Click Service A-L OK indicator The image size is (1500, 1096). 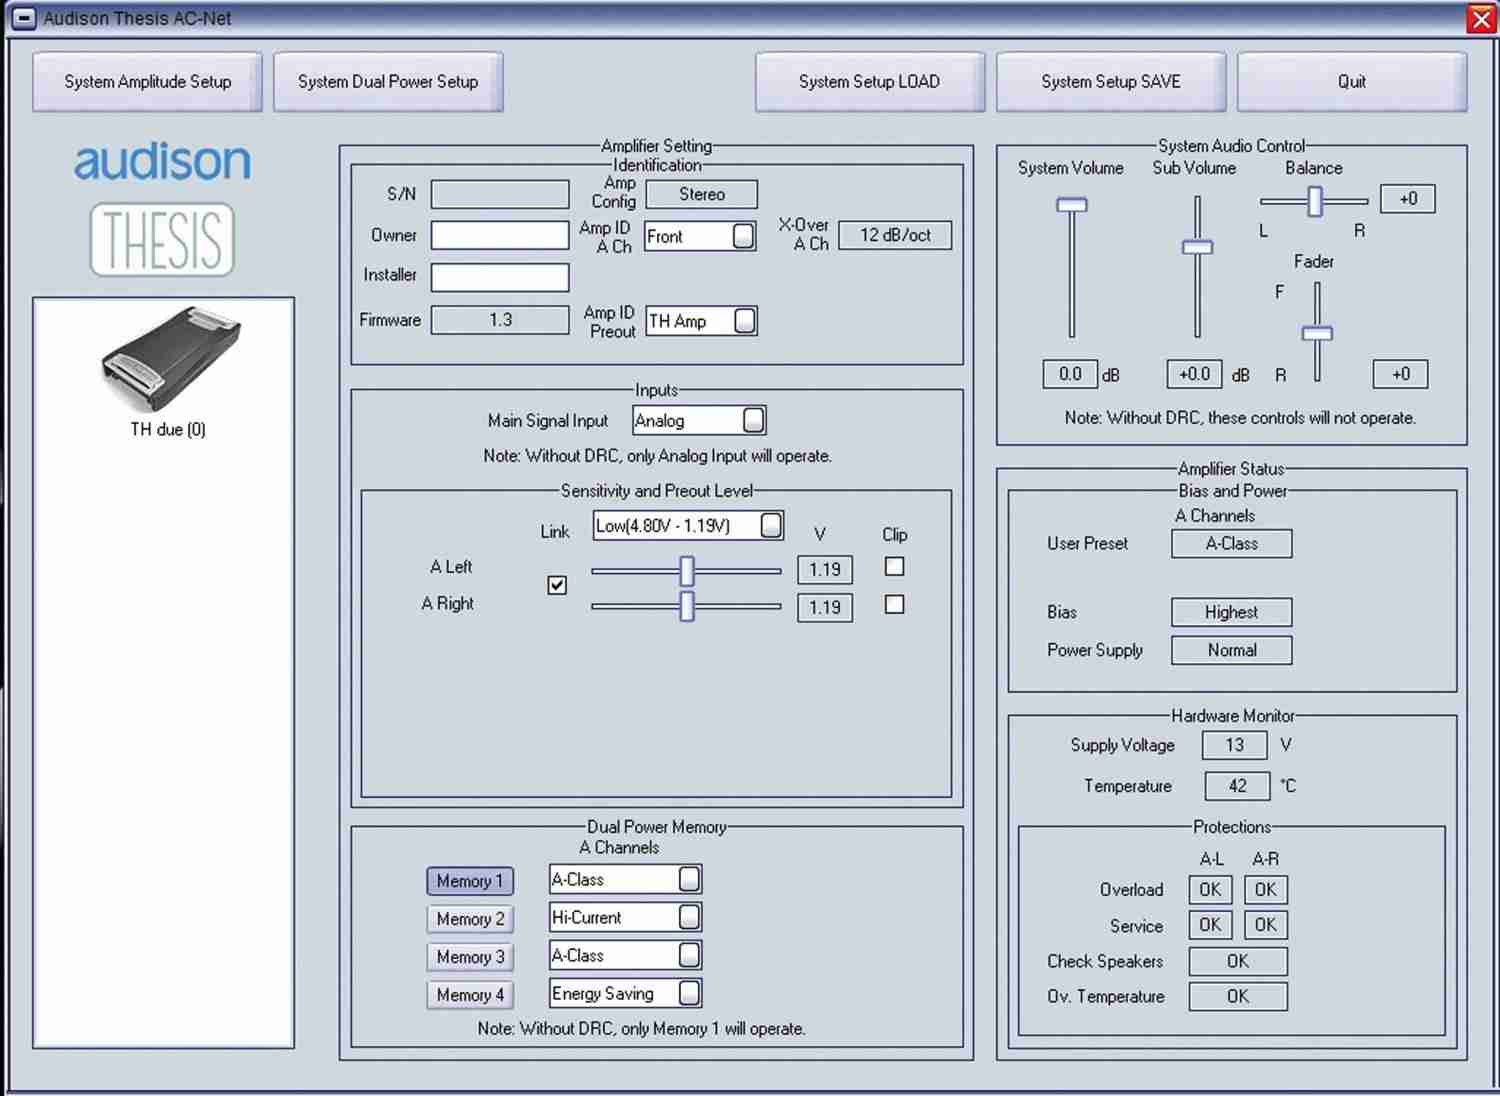[1210, 925]
